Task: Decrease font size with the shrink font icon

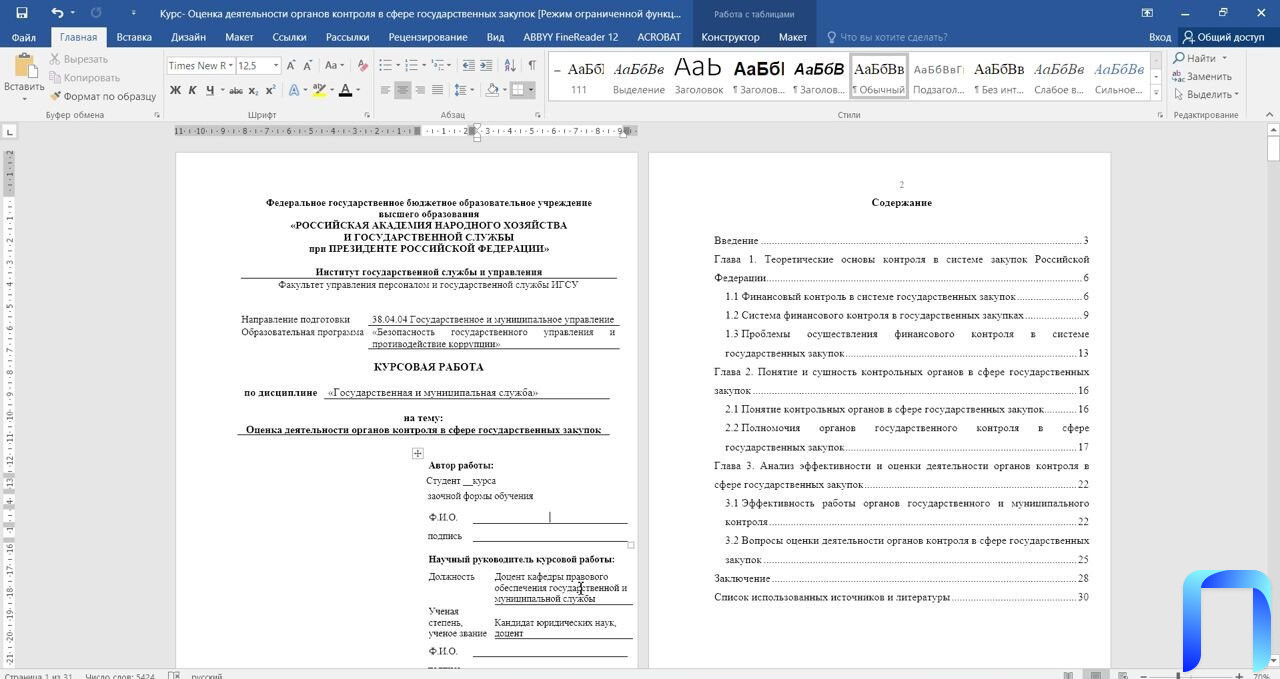Action: 309,65
